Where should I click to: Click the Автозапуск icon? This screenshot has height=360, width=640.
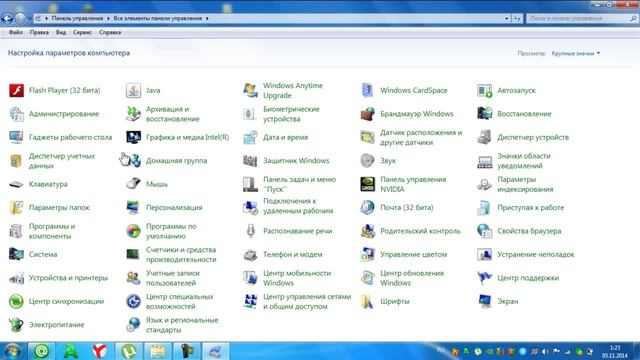pyautogui.click(x=484, y=90)
